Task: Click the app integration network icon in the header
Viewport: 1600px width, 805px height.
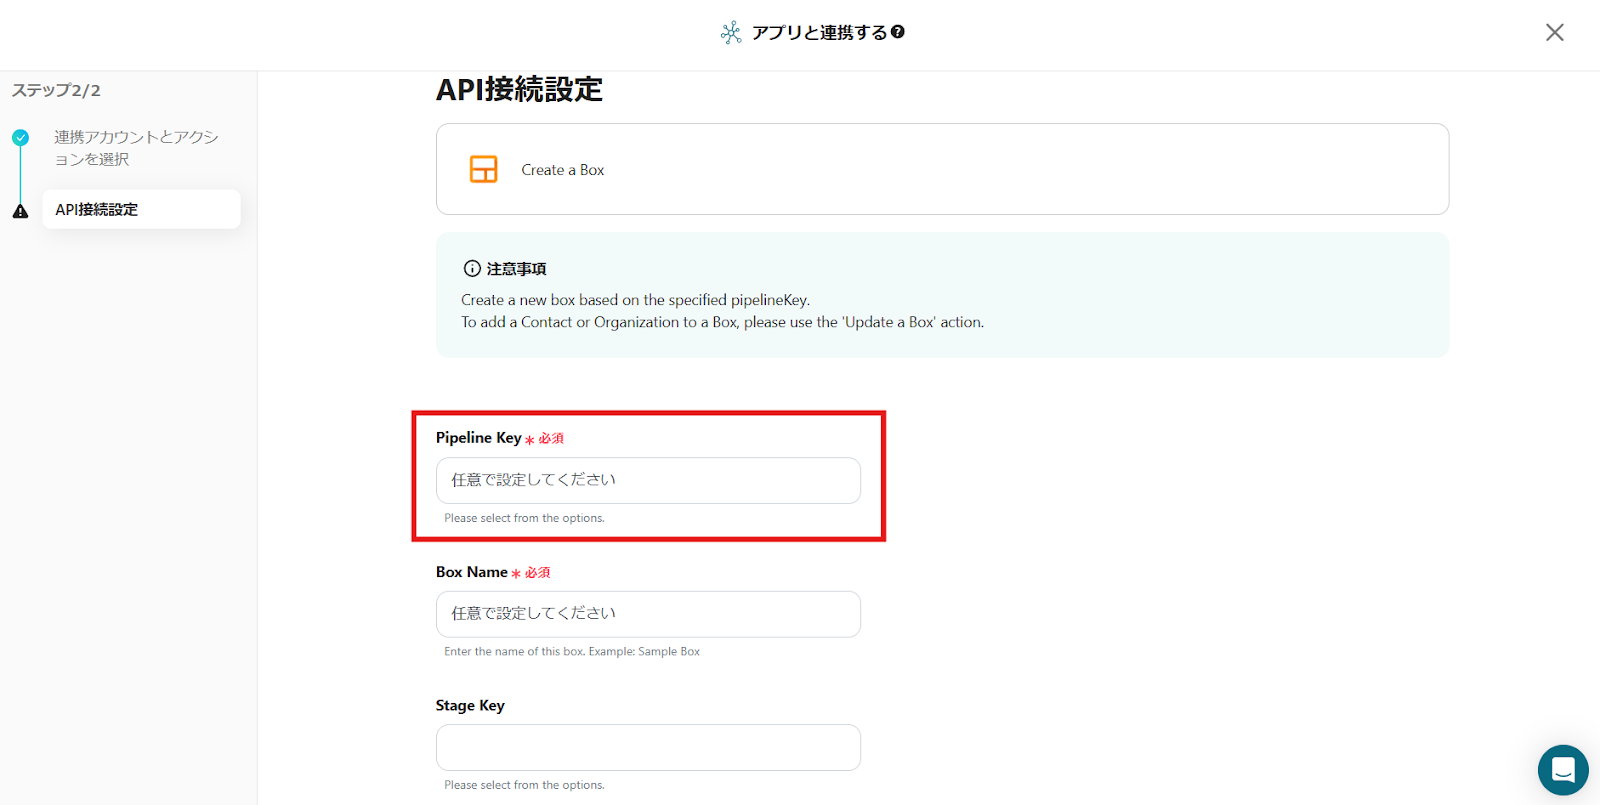Action: click(731, 33)
